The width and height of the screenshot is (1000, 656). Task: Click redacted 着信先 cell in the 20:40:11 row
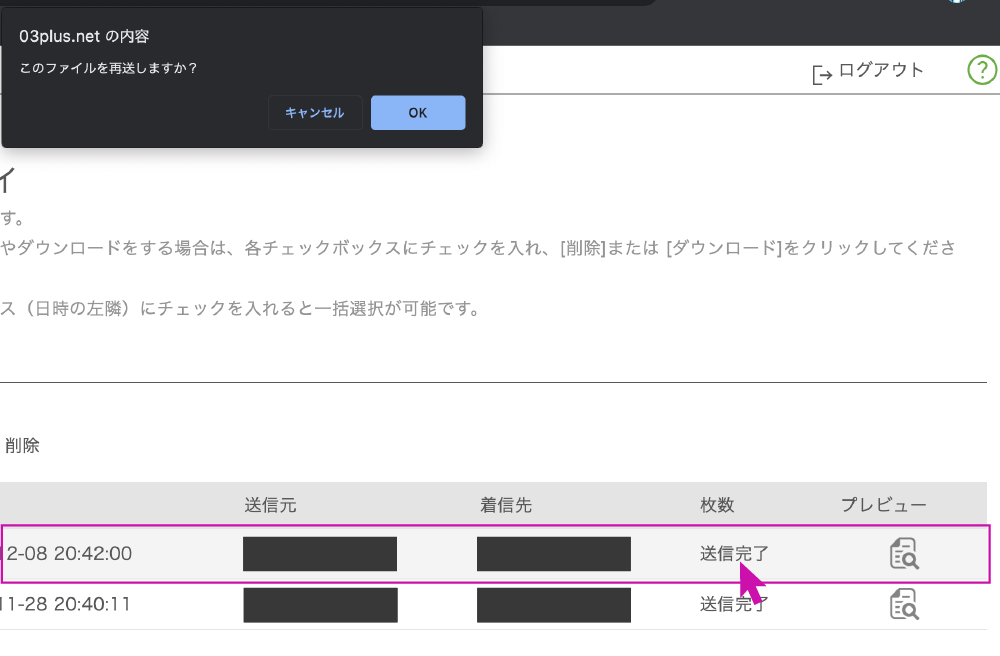(x=554, y=605)
